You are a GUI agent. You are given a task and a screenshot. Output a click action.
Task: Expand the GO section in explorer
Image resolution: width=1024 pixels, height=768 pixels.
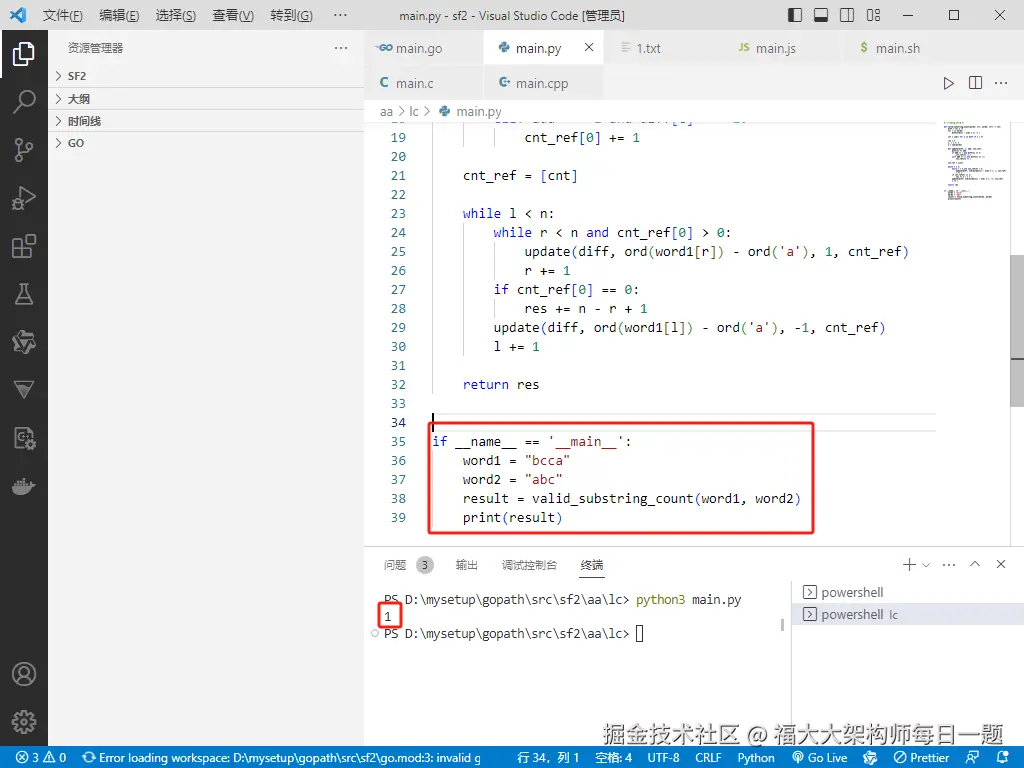(x=206, y=143)
